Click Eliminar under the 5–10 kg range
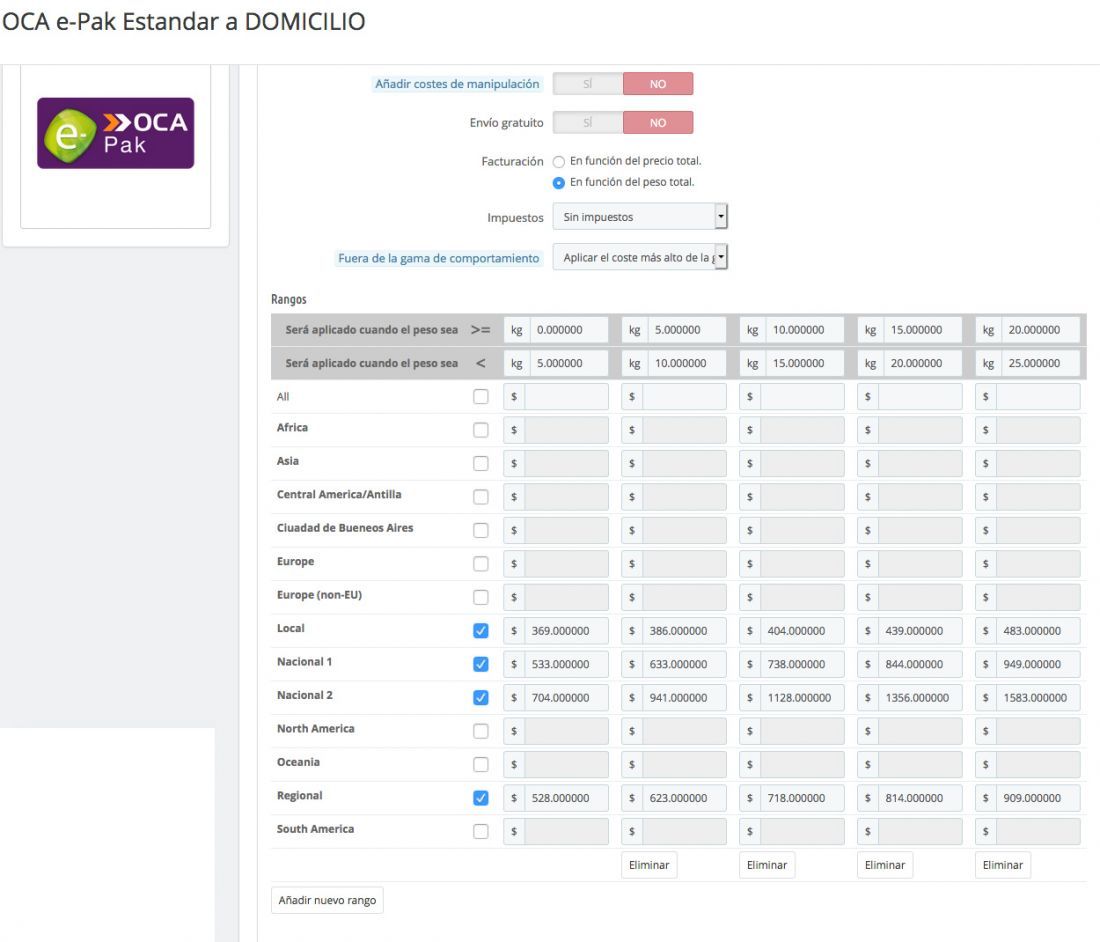Screen dimensions: 1100x942 [649, 865]
